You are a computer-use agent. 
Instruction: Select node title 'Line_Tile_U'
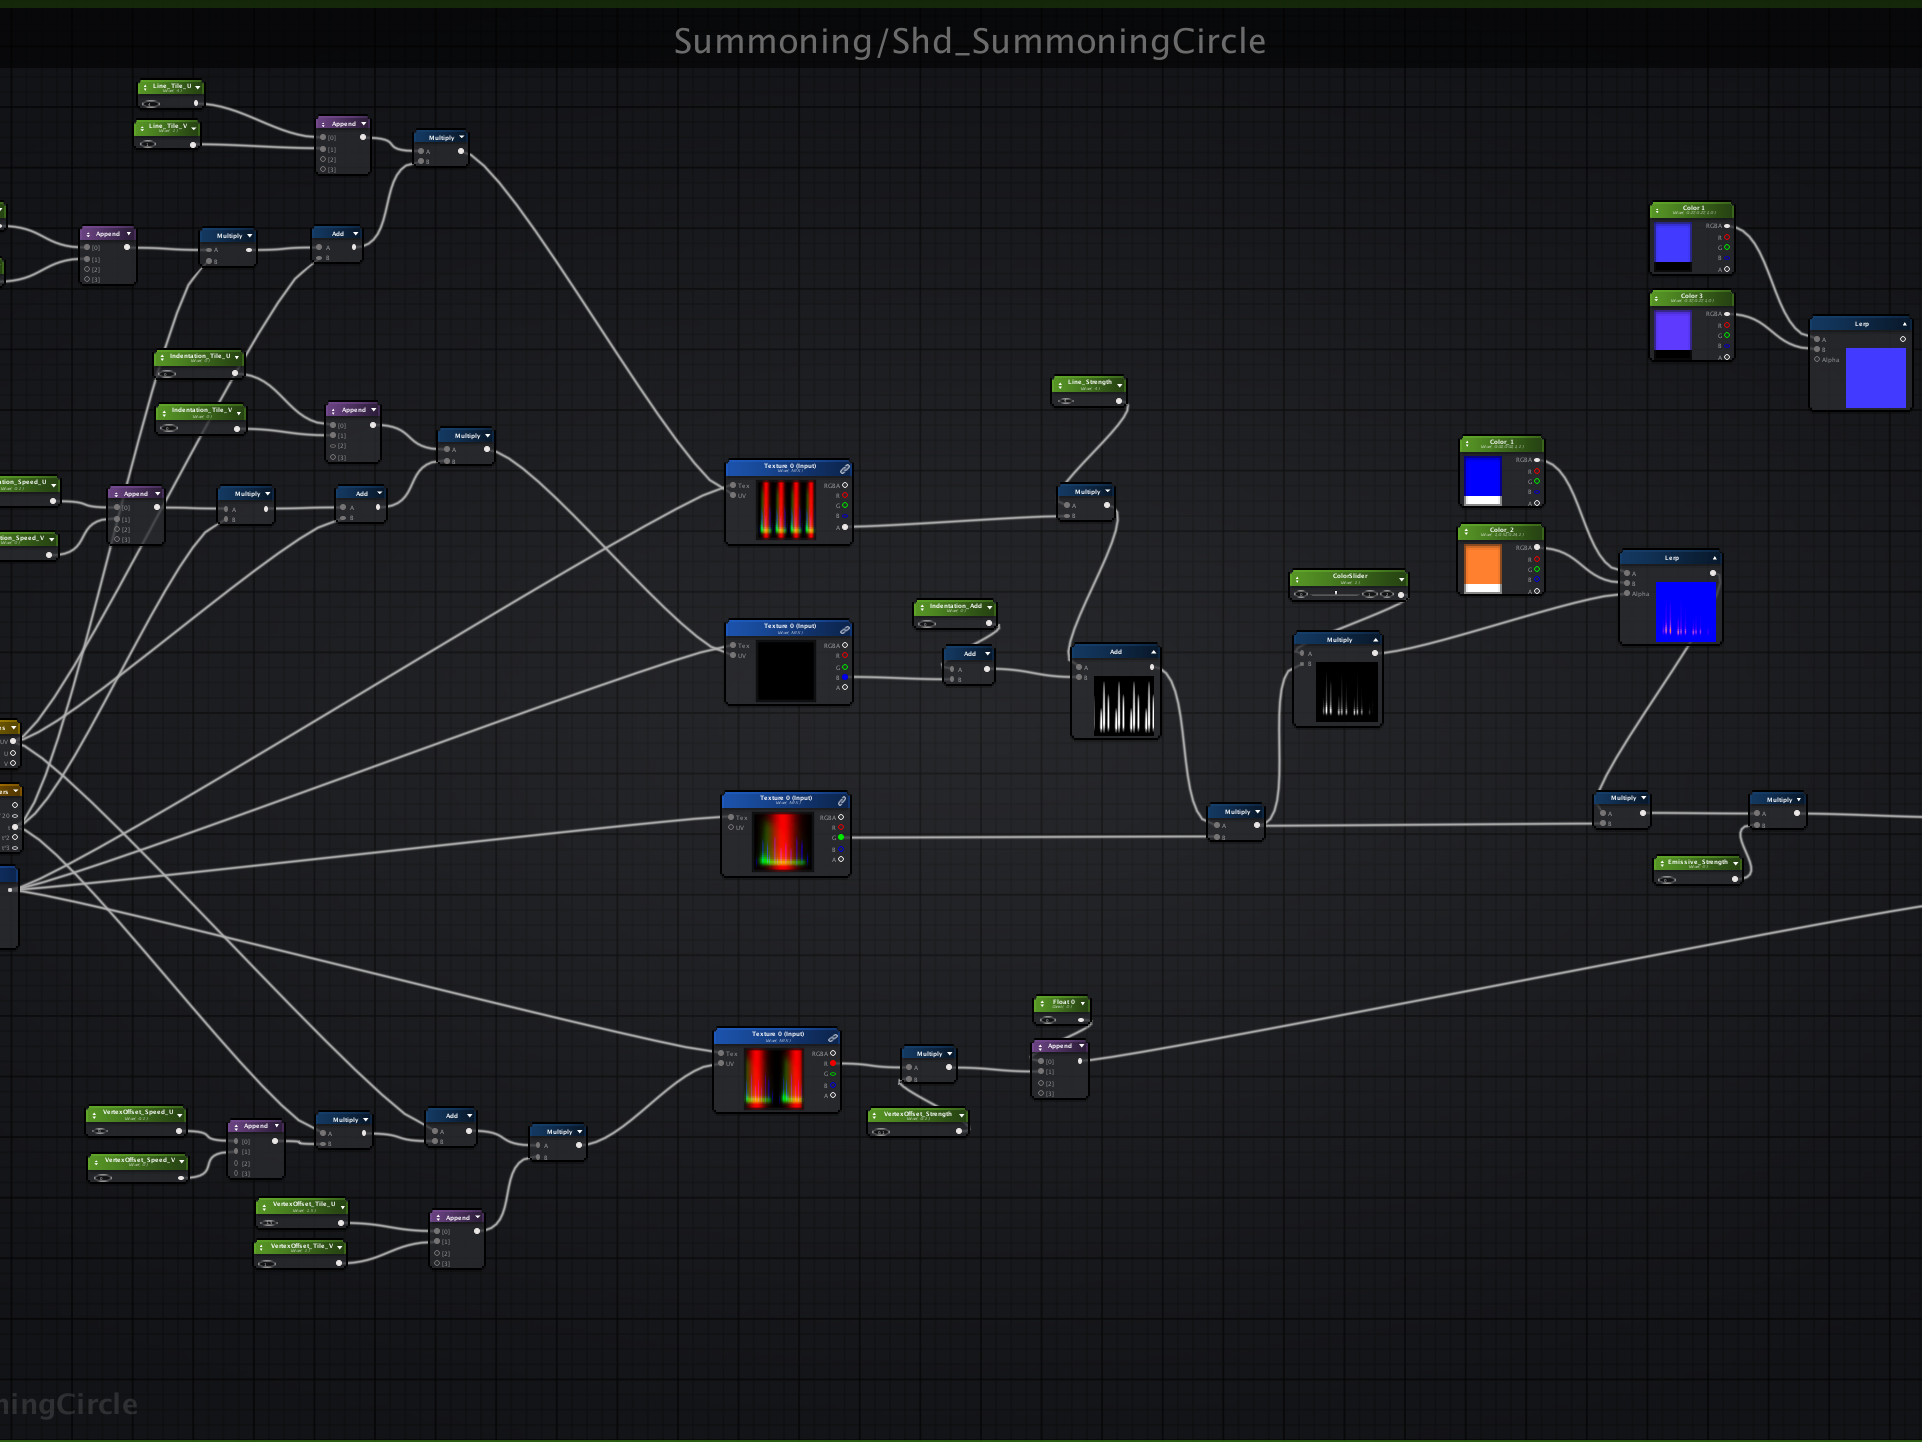172,86
